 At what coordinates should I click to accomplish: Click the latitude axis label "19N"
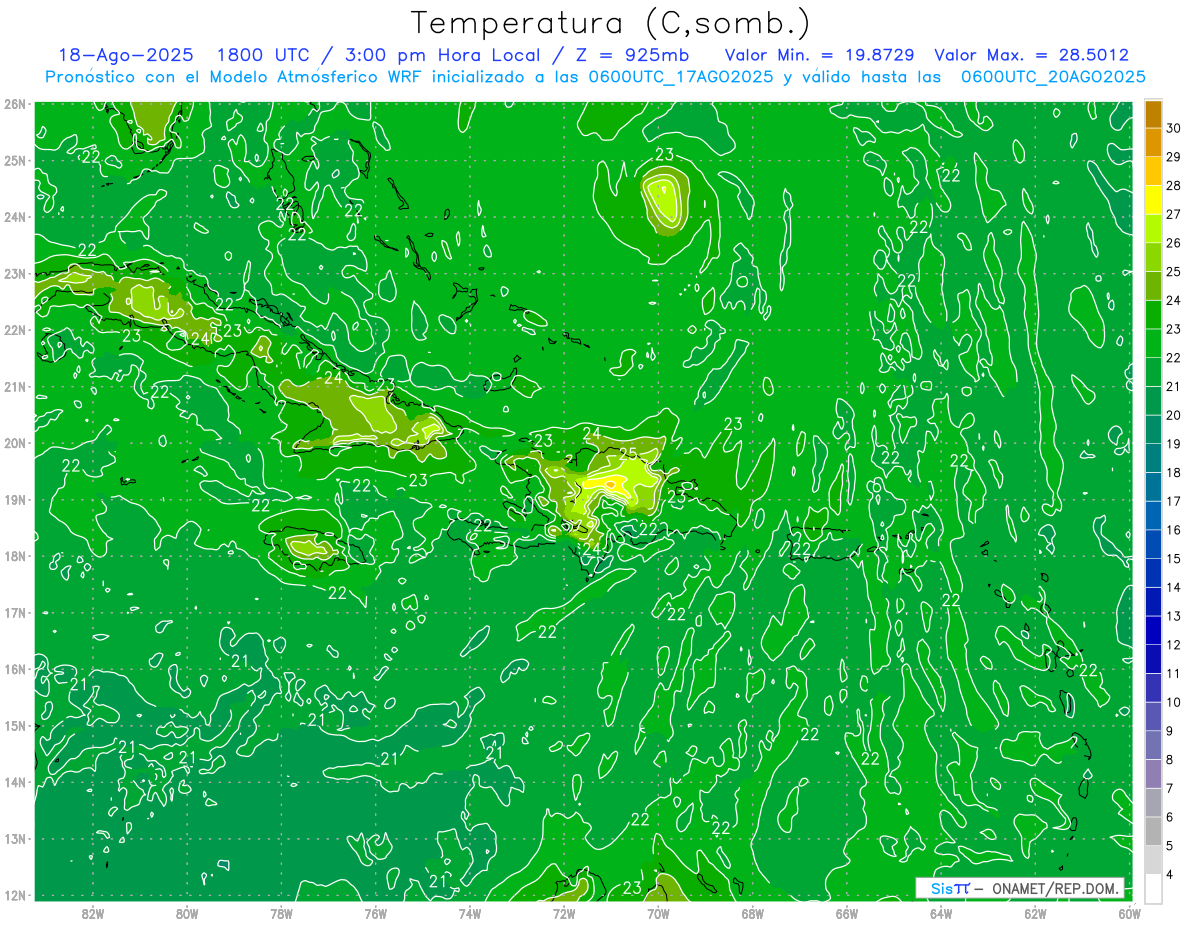point(15,499)
